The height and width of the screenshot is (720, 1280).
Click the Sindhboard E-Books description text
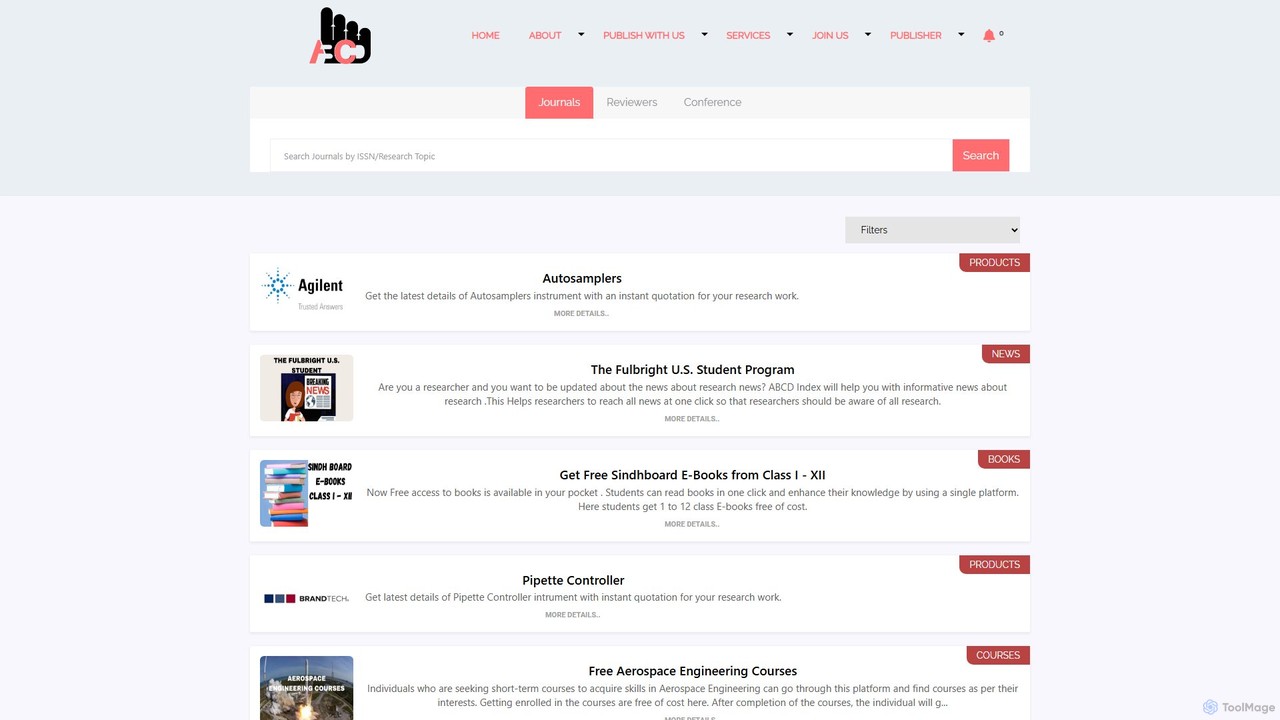point(692,500)
